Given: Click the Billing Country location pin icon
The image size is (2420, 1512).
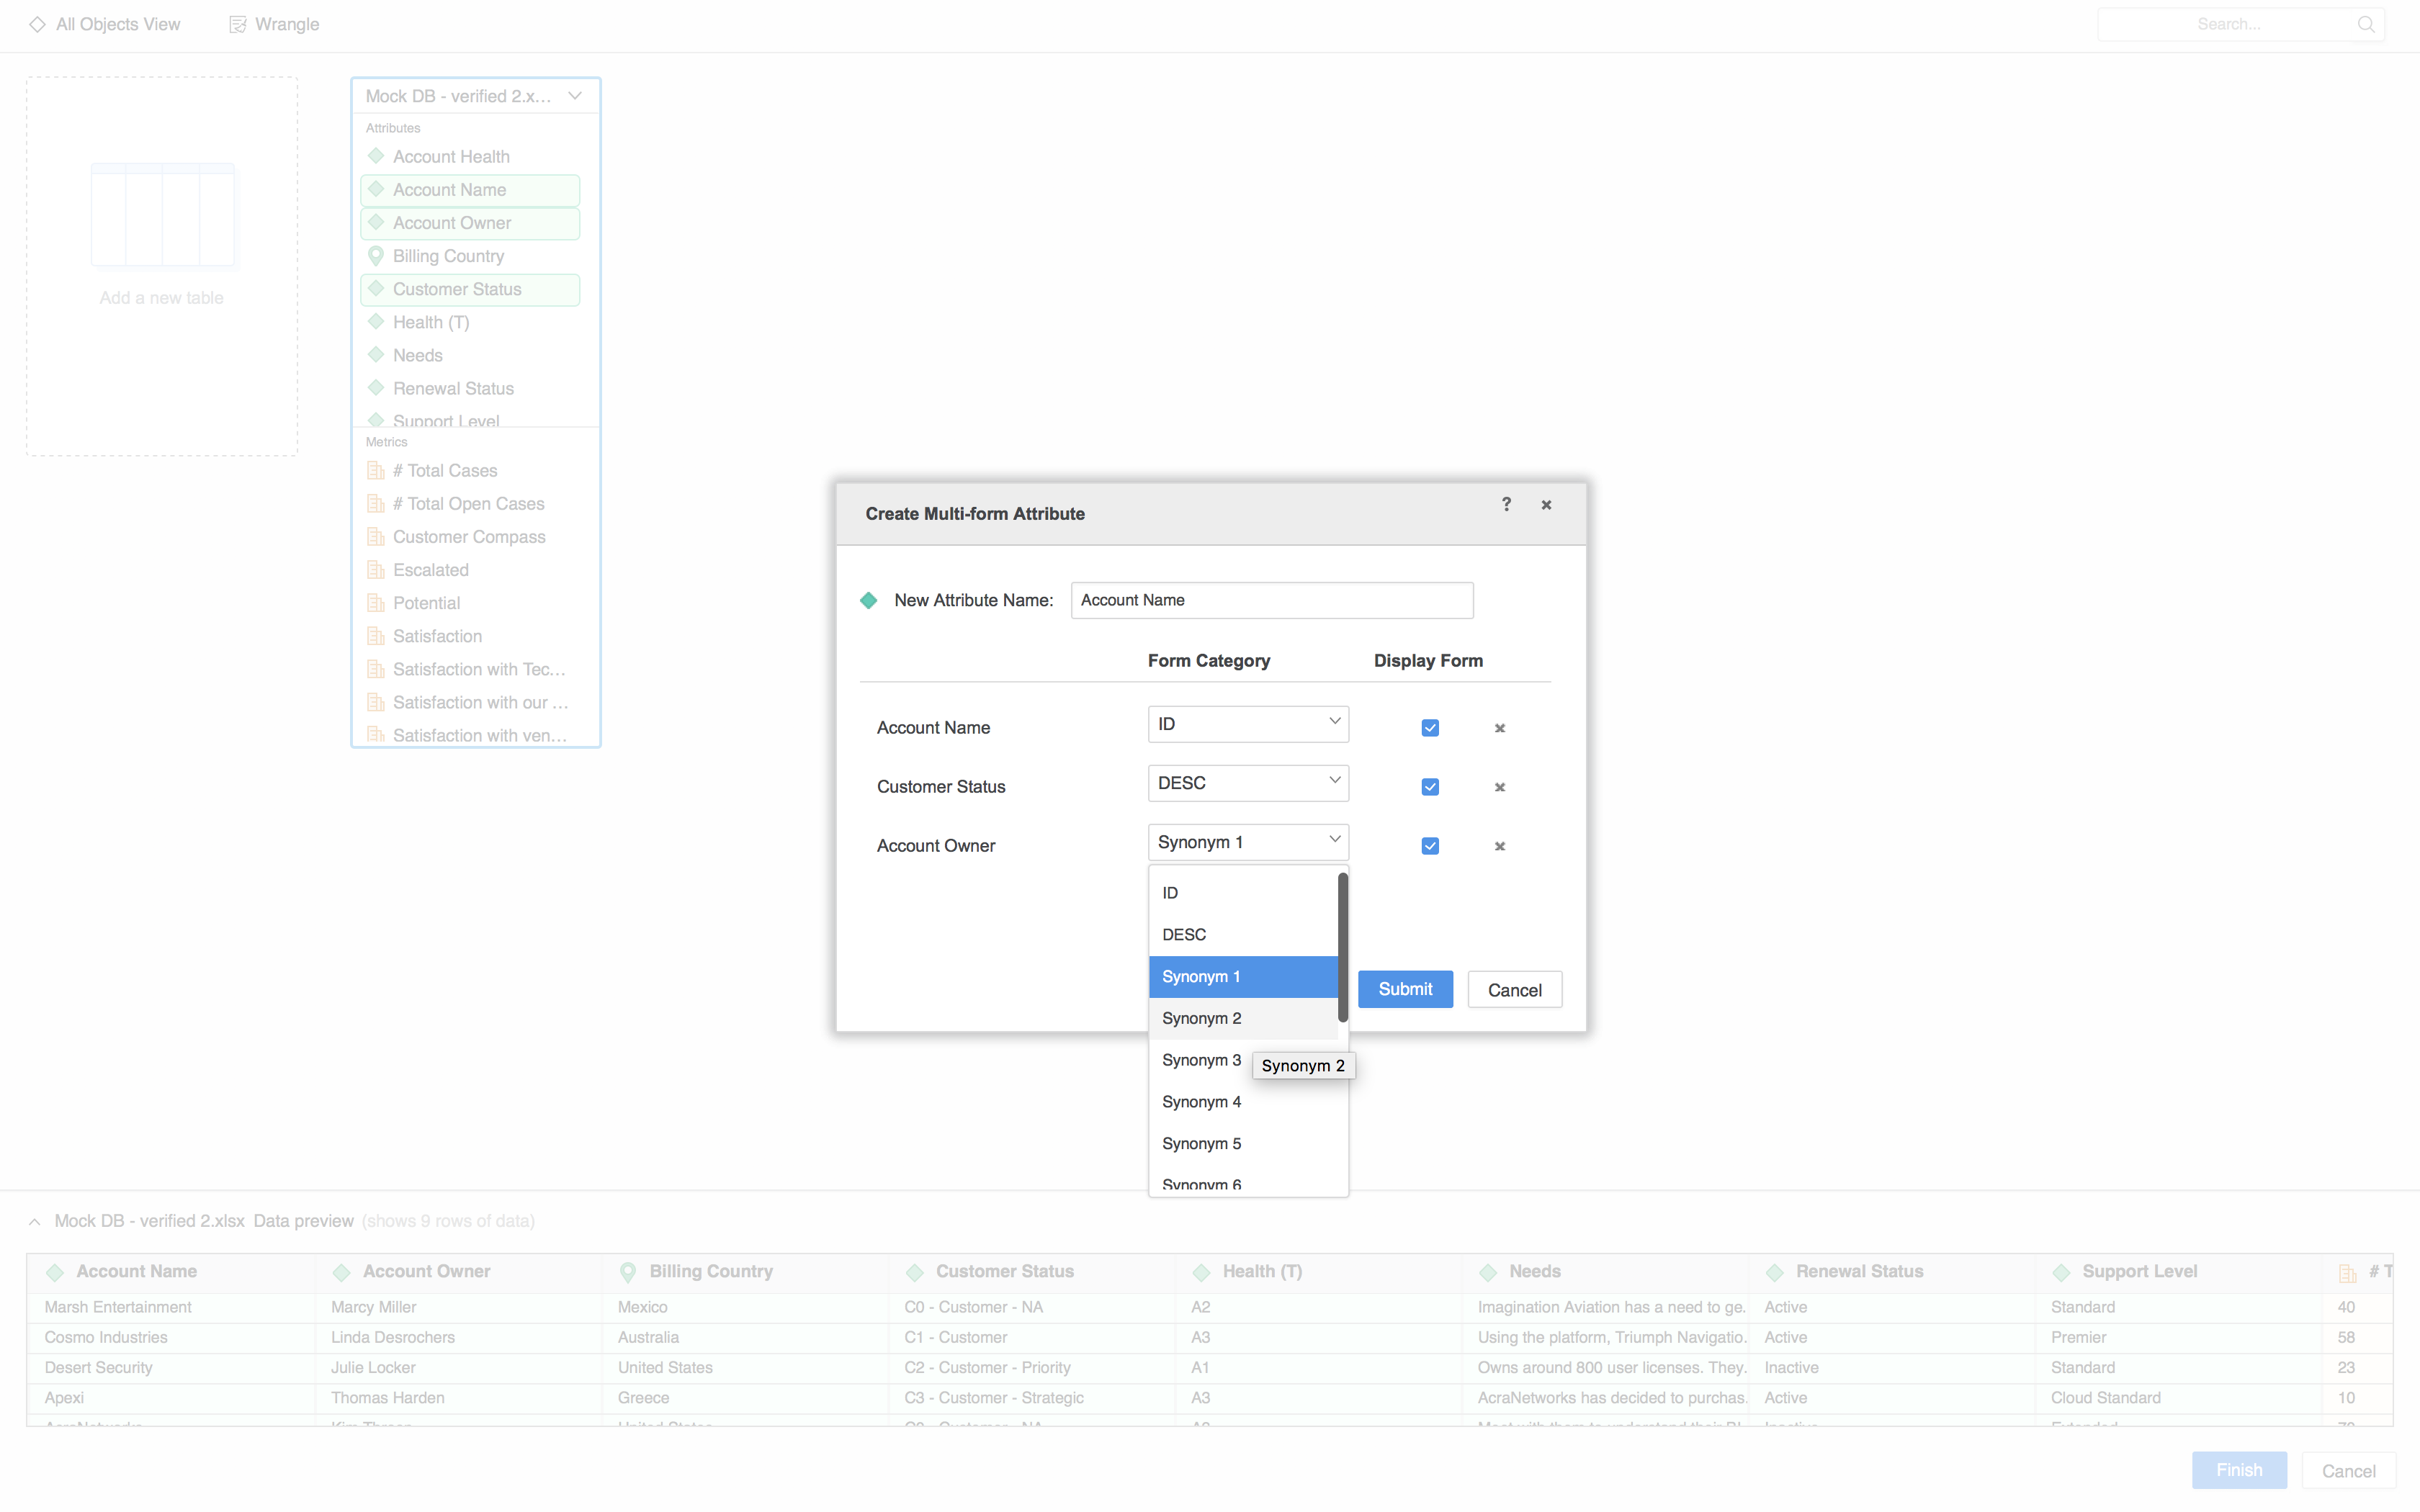Looking at the screenshot, I should tap(376, 256).
